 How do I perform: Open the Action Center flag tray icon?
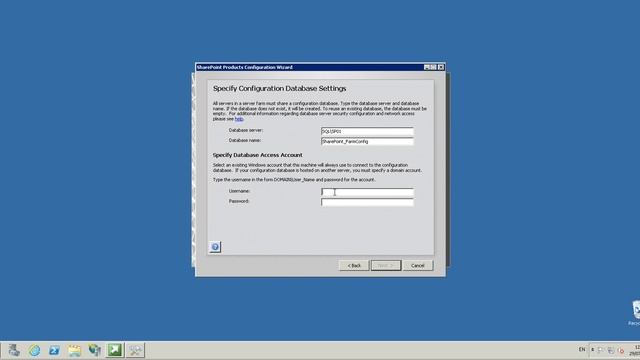click(x=600, y=350)
